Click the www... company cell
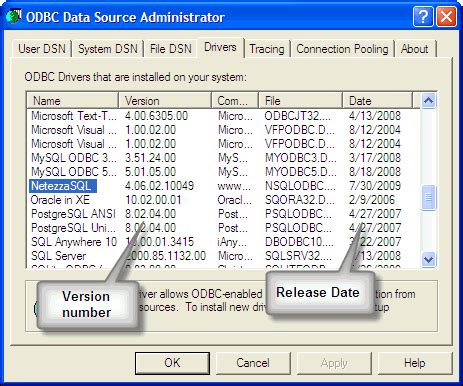The width and height of the screenshot is (463, 386). (x=234, y=186)
